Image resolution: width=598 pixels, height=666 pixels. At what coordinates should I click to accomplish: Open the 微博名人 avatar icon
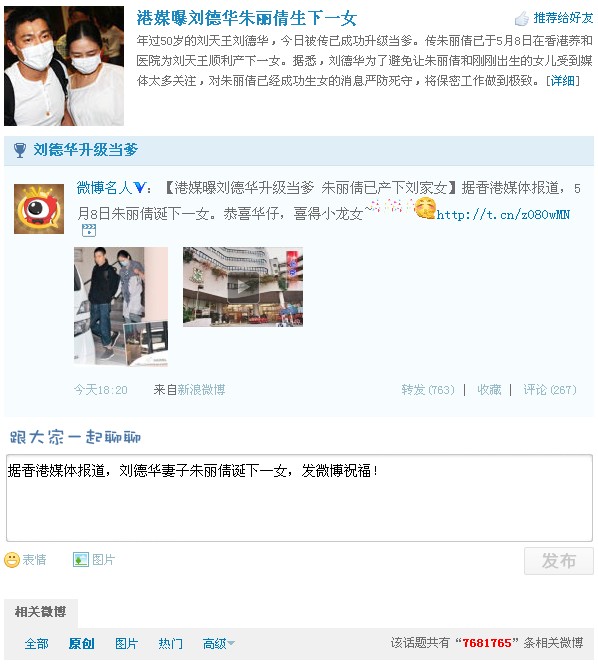click(x=39, y=209)
